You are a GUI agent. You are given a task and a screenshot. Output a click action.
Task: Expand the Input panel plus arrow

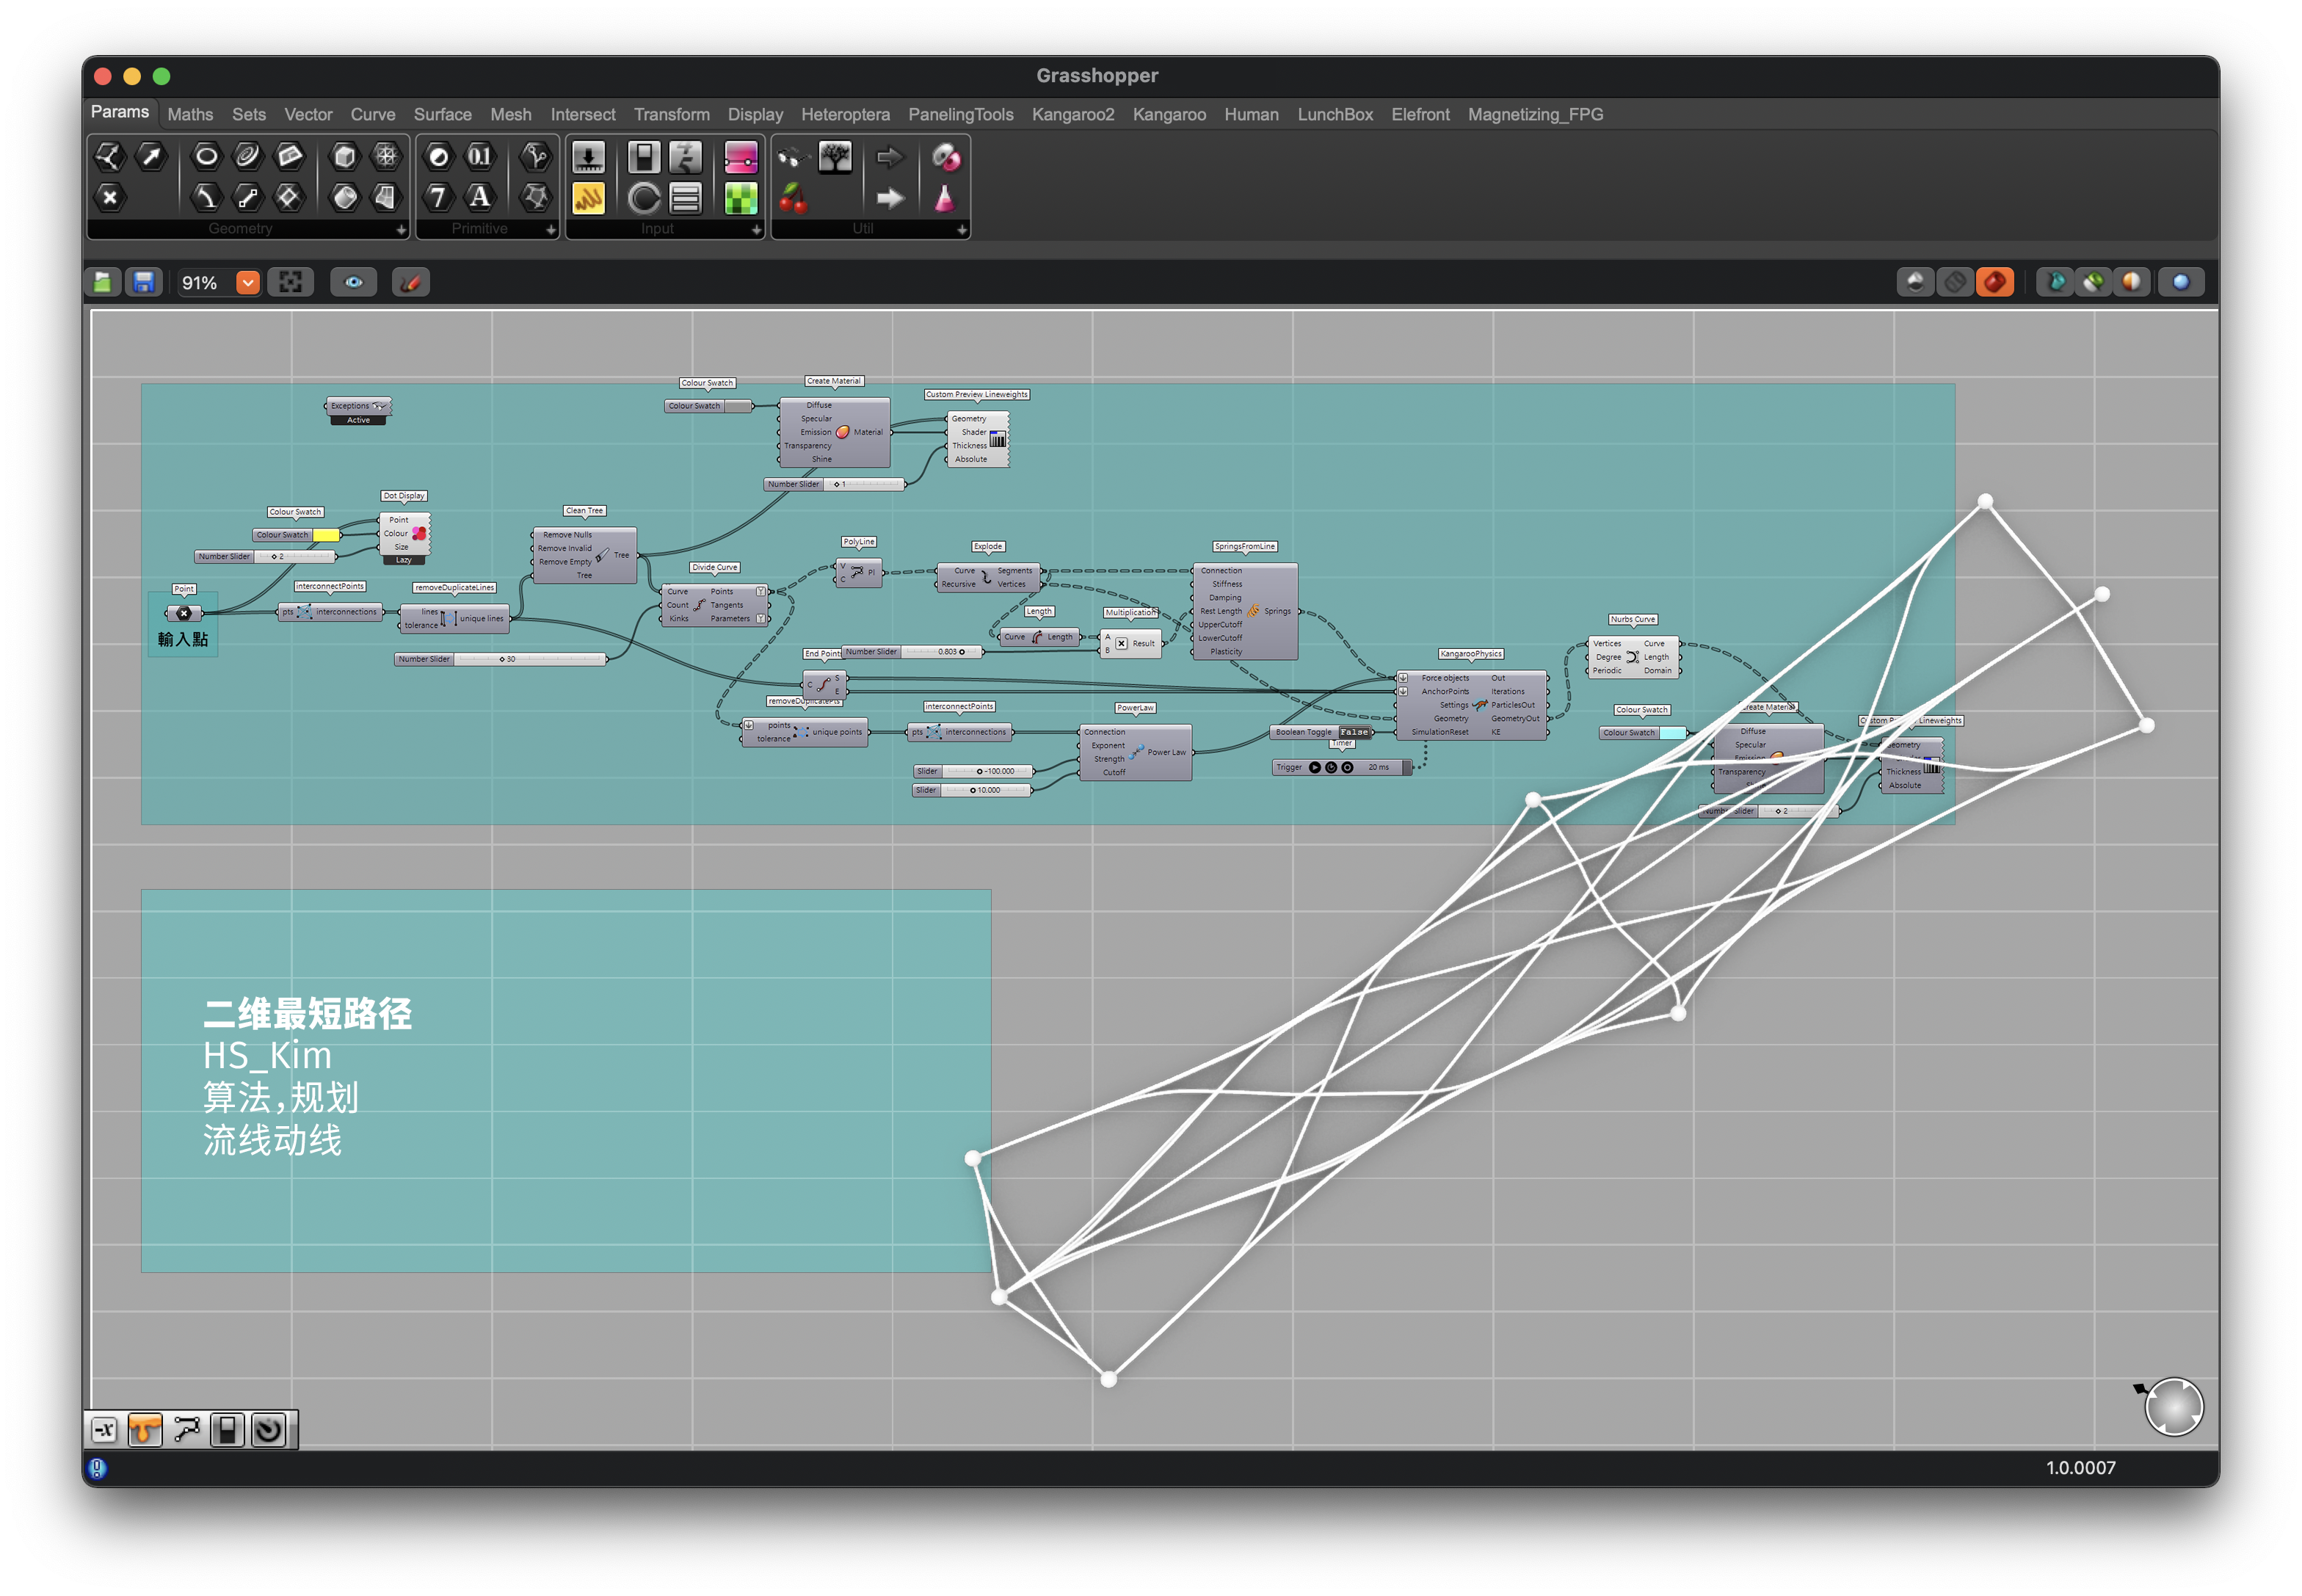(756, 230)
